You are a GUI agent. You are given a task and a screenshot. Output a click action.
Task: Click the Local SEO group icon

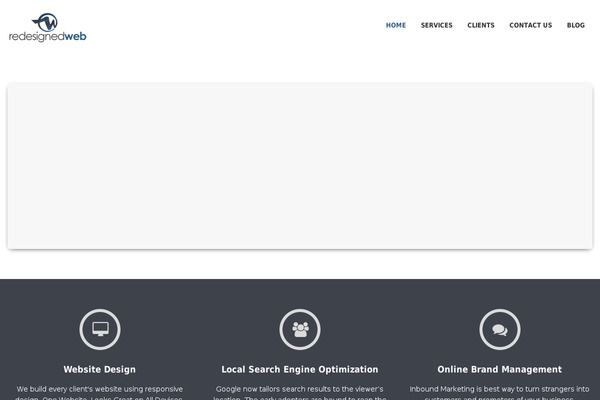[x=300, y=329]
